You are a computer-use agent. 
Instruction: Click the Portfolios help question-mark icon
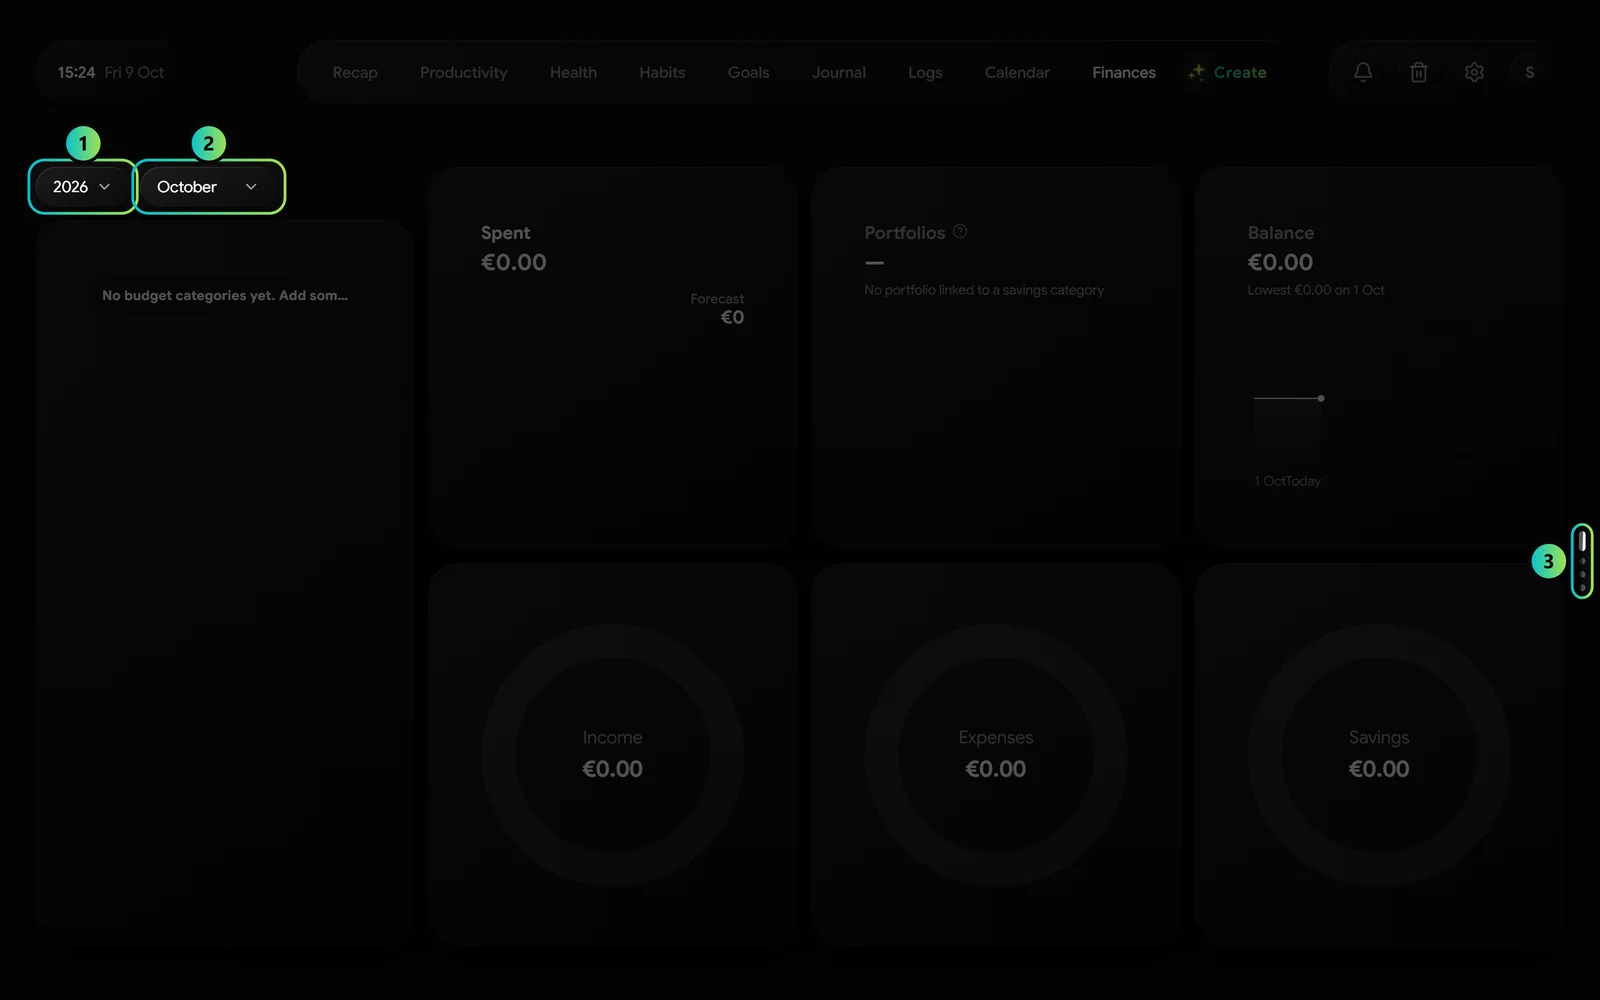960,231
